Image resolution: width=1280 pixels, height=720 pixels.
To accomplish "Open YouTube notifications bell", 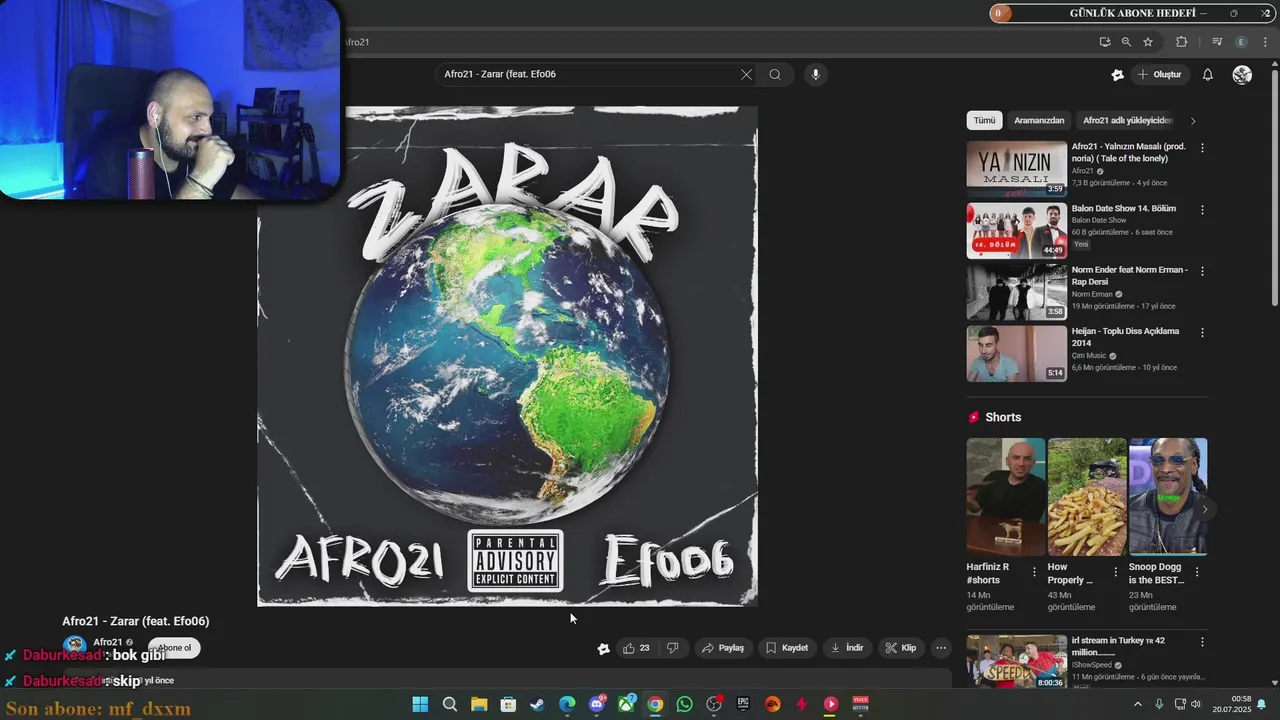I will [1207, 74].
